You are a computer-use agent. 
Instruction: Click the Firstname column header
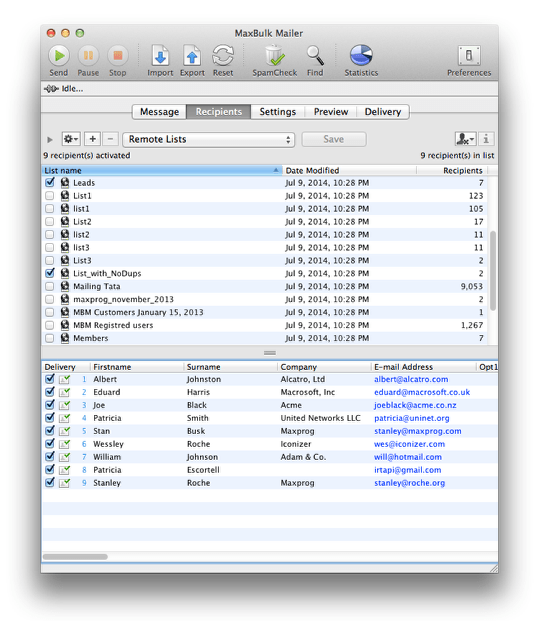tap(137, 367)
